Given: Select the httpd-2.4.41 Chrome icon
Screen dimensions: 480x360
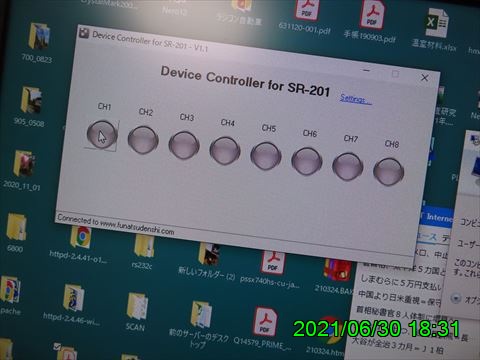Looking at the screenshot, I should [81, 237].
